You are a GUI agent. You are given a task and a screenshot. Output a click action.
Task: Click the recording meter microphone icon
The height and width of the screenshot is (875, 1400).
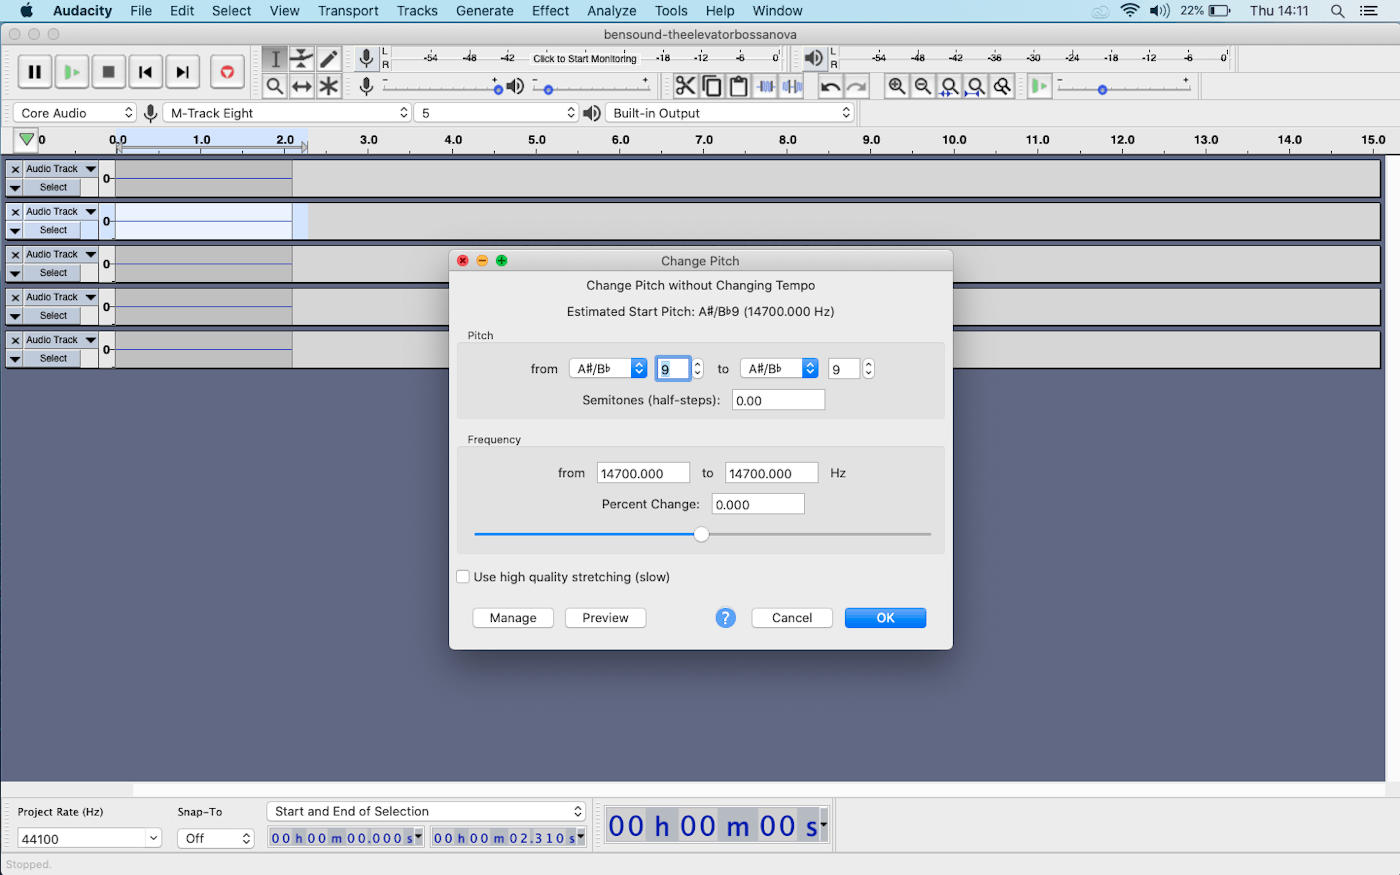point(367,58)
